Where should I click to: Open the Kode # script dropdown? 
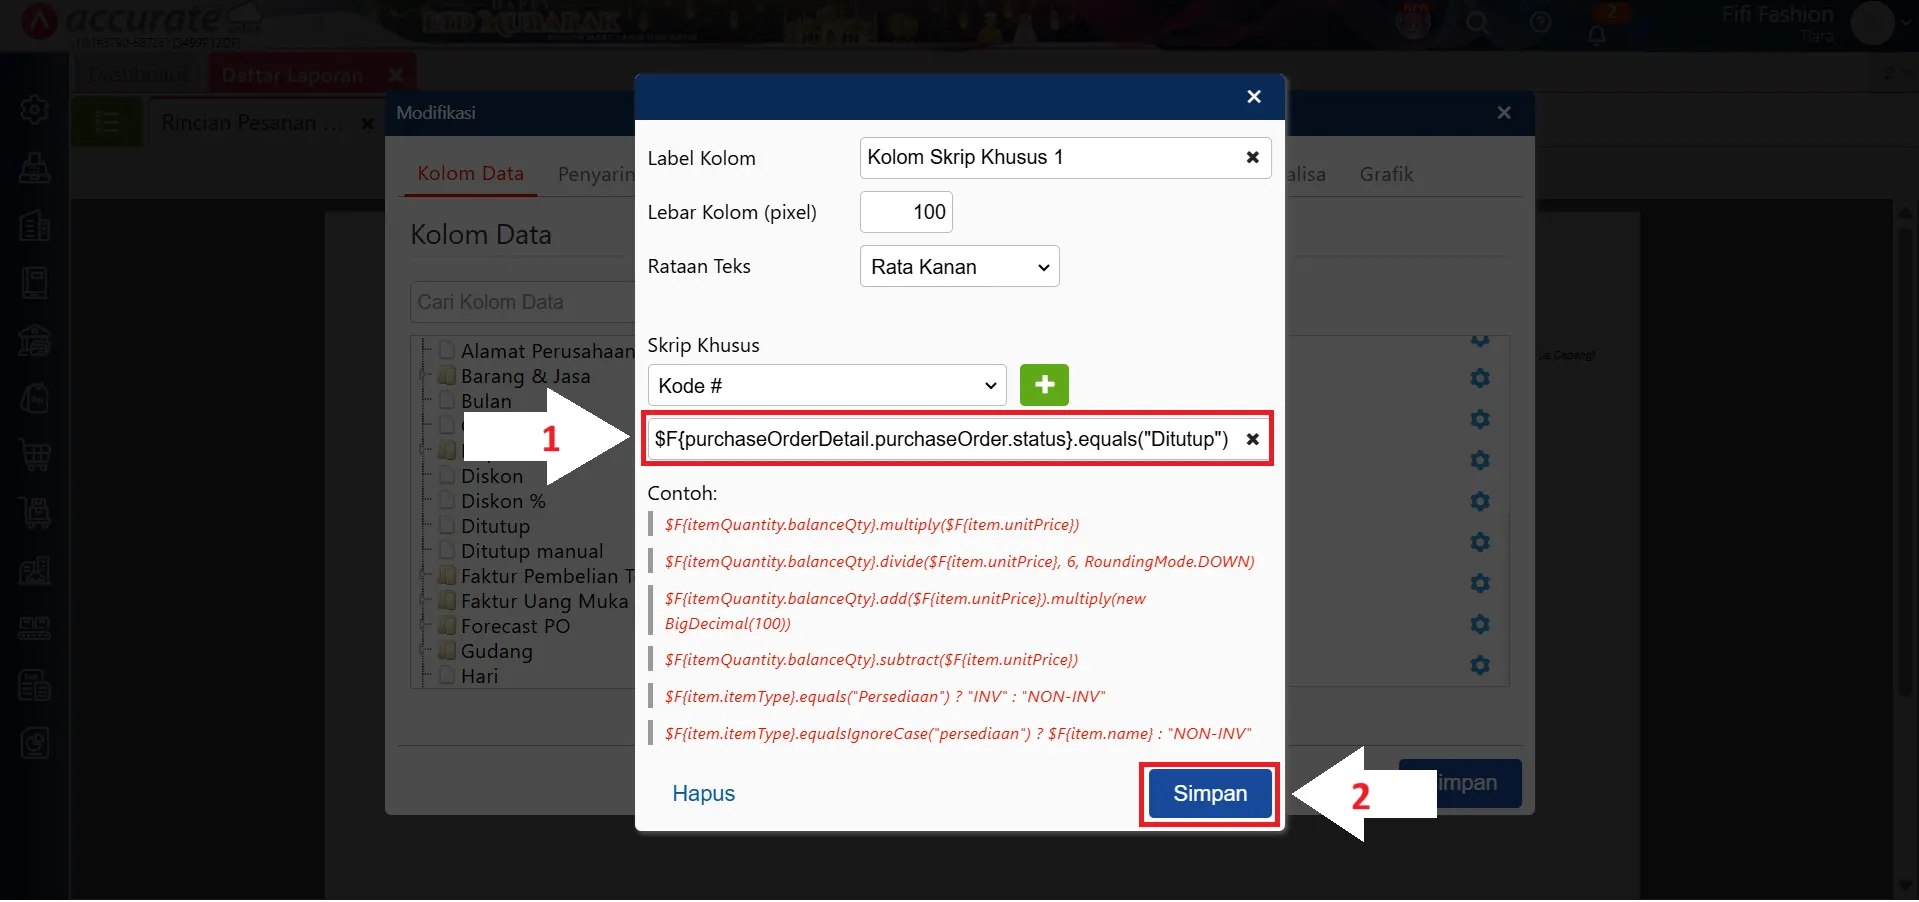click(x=826, y=386)
